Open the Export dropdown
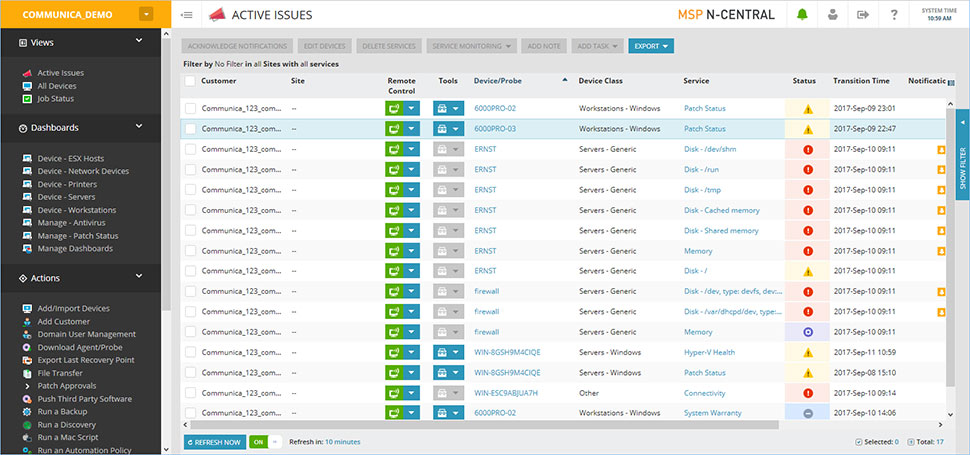Viewport: 970px width, 455px height. (651, 46)
